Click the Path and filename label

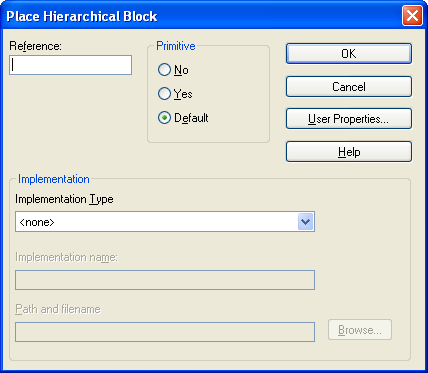point(58,309)
